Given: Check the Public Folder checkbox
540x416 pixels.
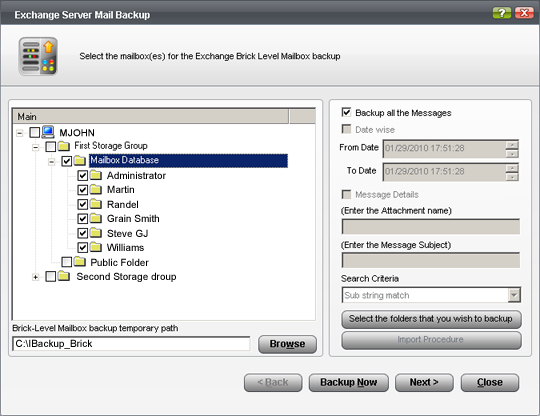Looking at the screenshot, I should [x=67, y=262].
